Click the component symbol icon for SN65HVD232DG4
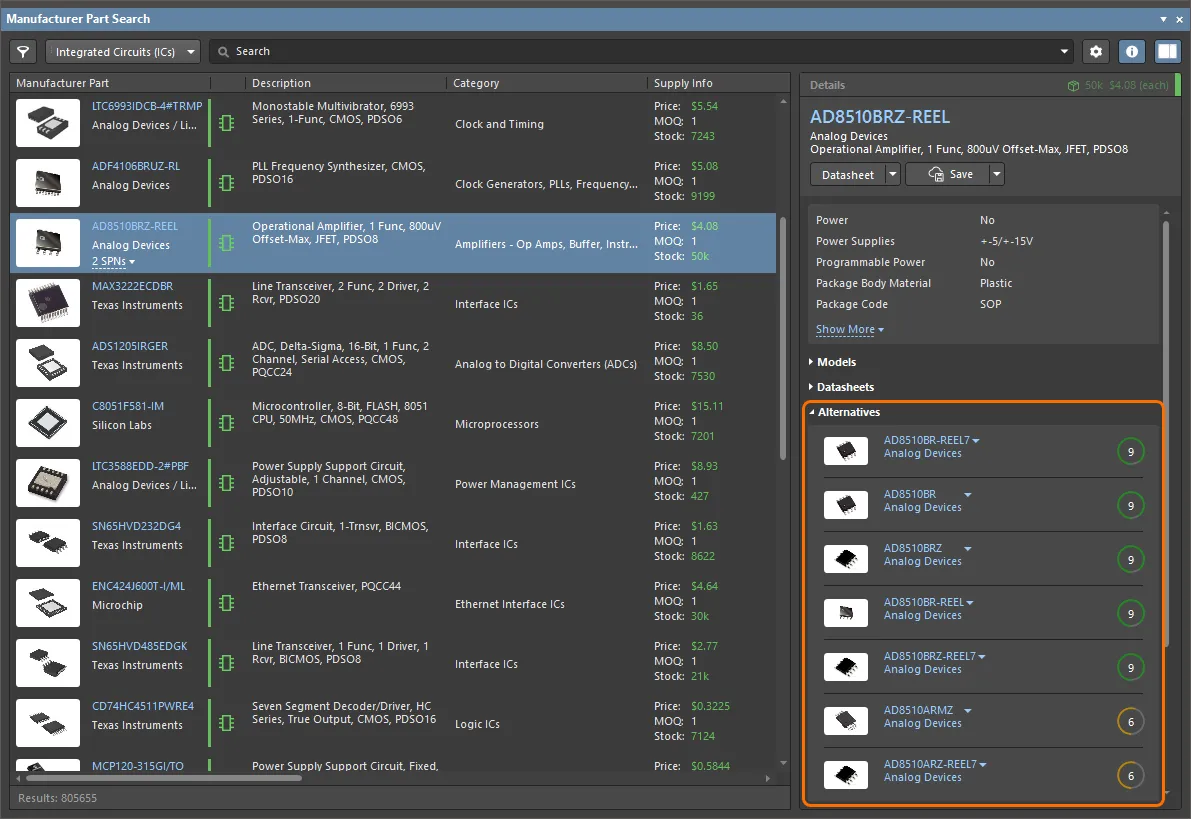Screen dimensions: 1191x819 point(226,542)
